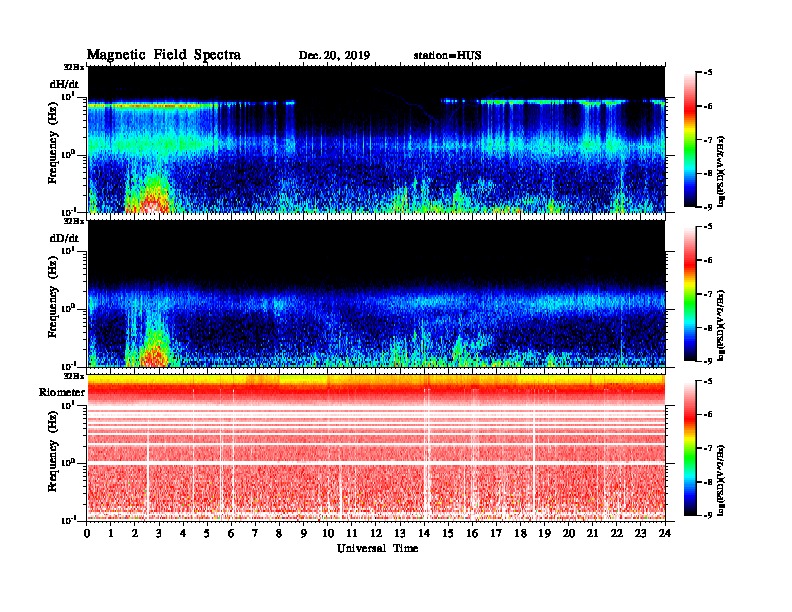Viewport: 792px width, 612px height.
Task: Click the "Magnetic Field Spectra" title
Action: point(164,55)
